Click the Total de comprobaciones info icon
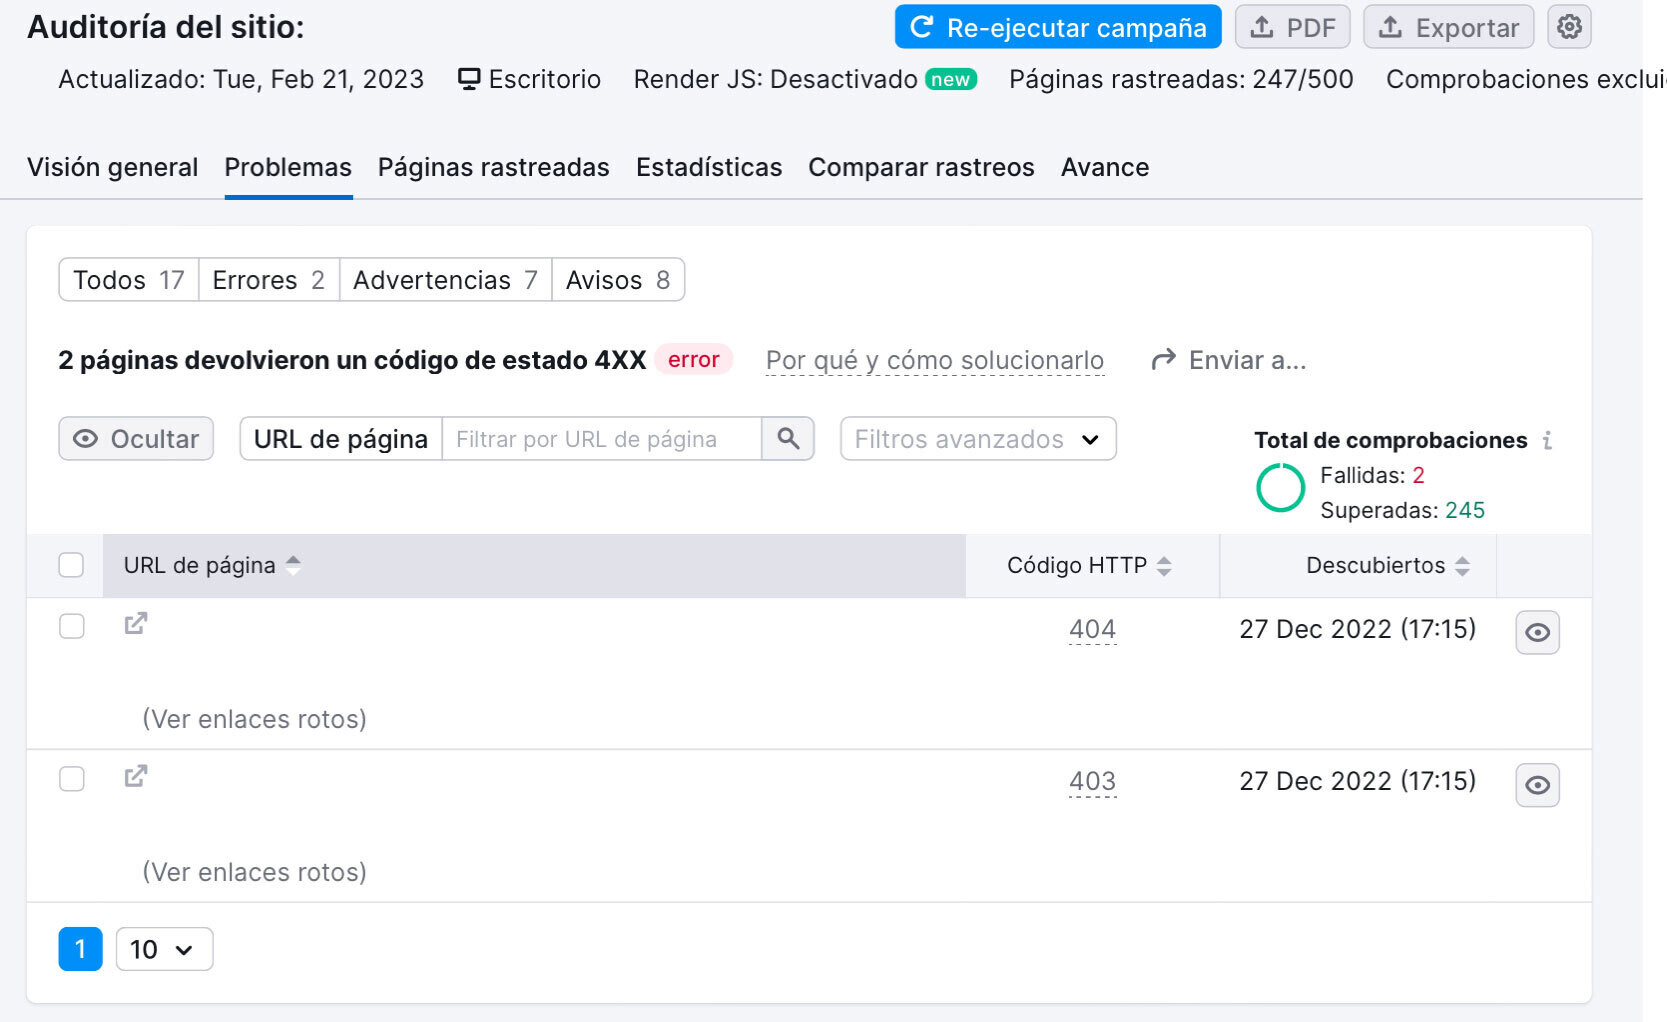Viewport: 1667px width, 1022px height. 1548,439
